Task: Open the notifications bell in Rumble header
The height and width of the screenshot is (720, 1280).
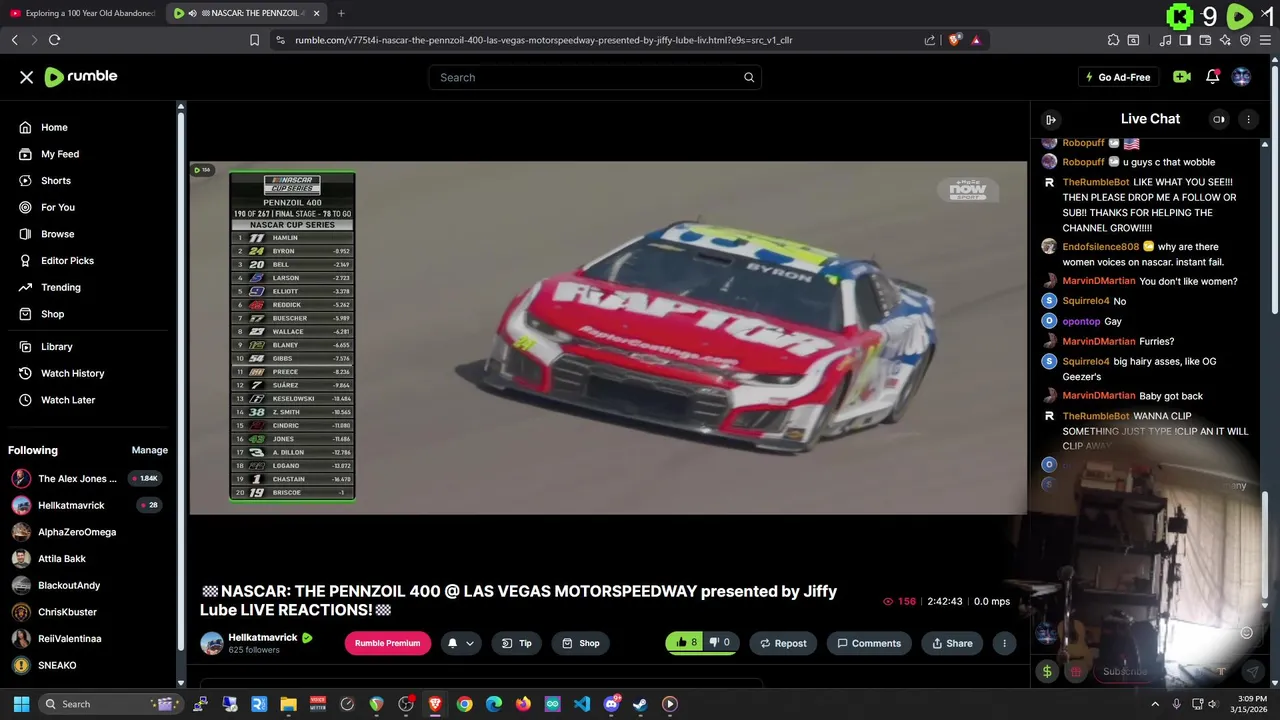Action: [1212, 77]
